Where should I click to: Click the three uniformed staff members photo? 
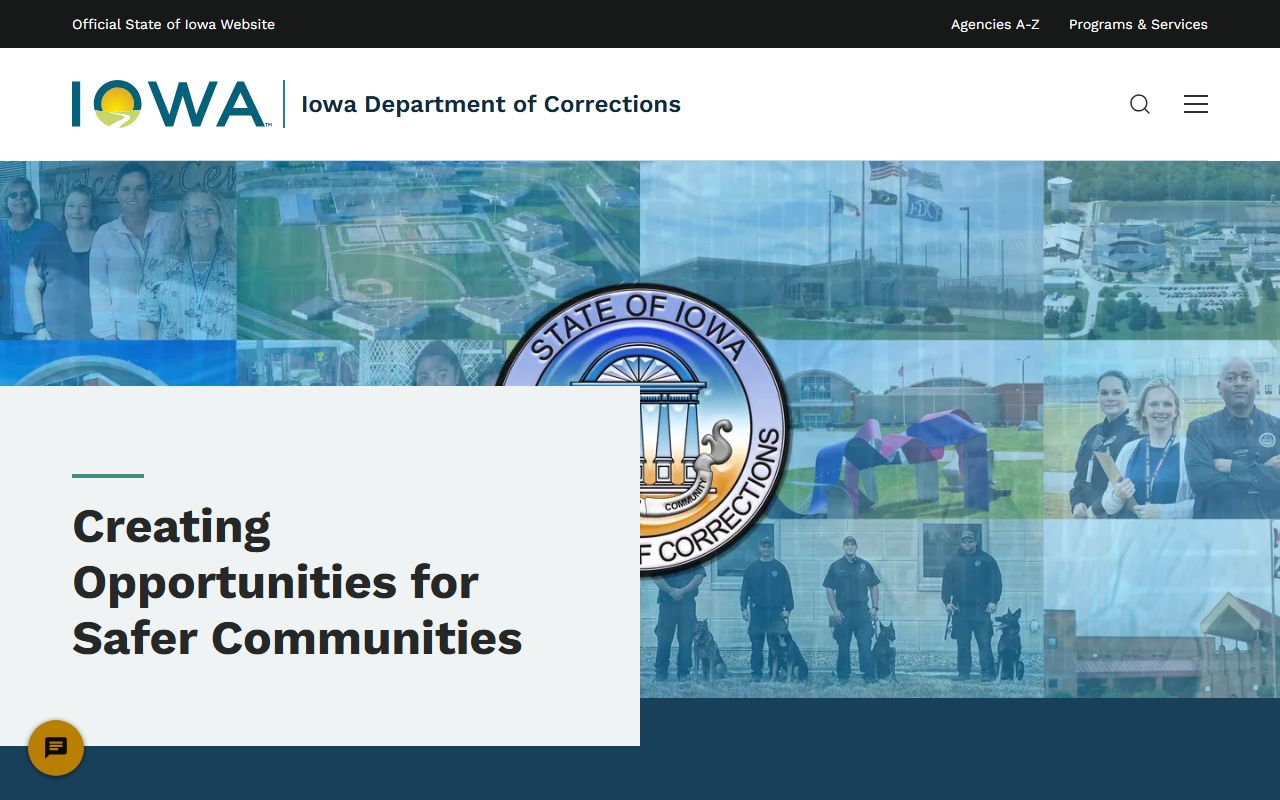1162,430
